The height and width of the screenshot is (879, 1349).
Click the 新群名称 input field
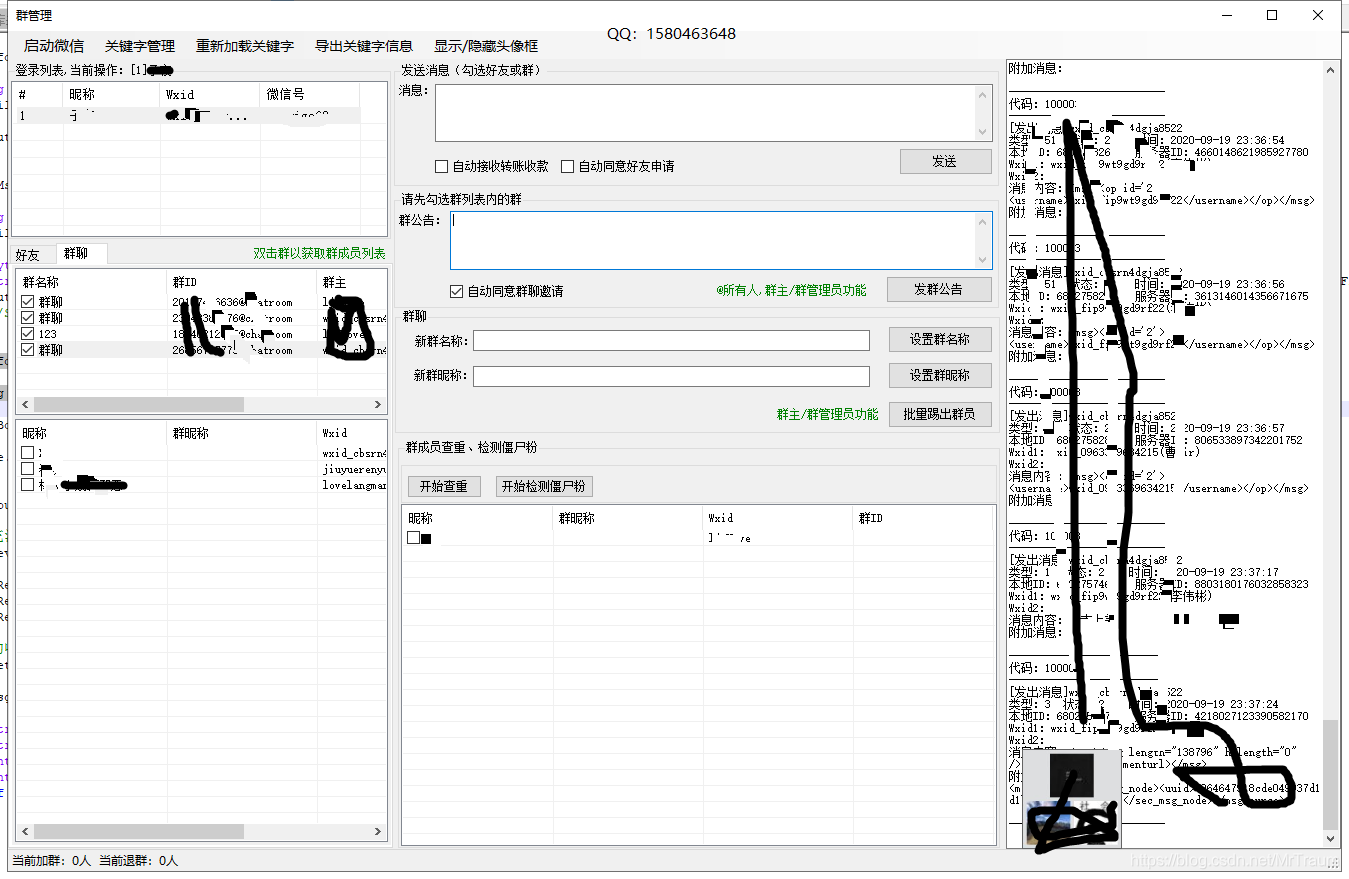[671, 340]
